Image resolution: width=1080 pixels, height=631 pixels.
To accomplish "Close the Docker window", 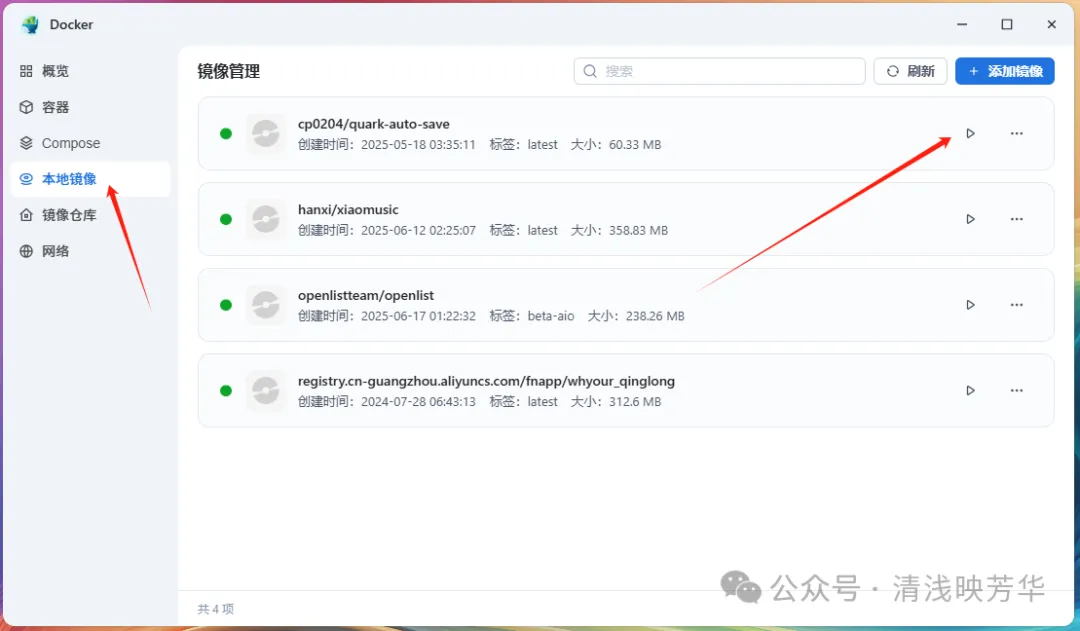I will tap(1052, 24).
